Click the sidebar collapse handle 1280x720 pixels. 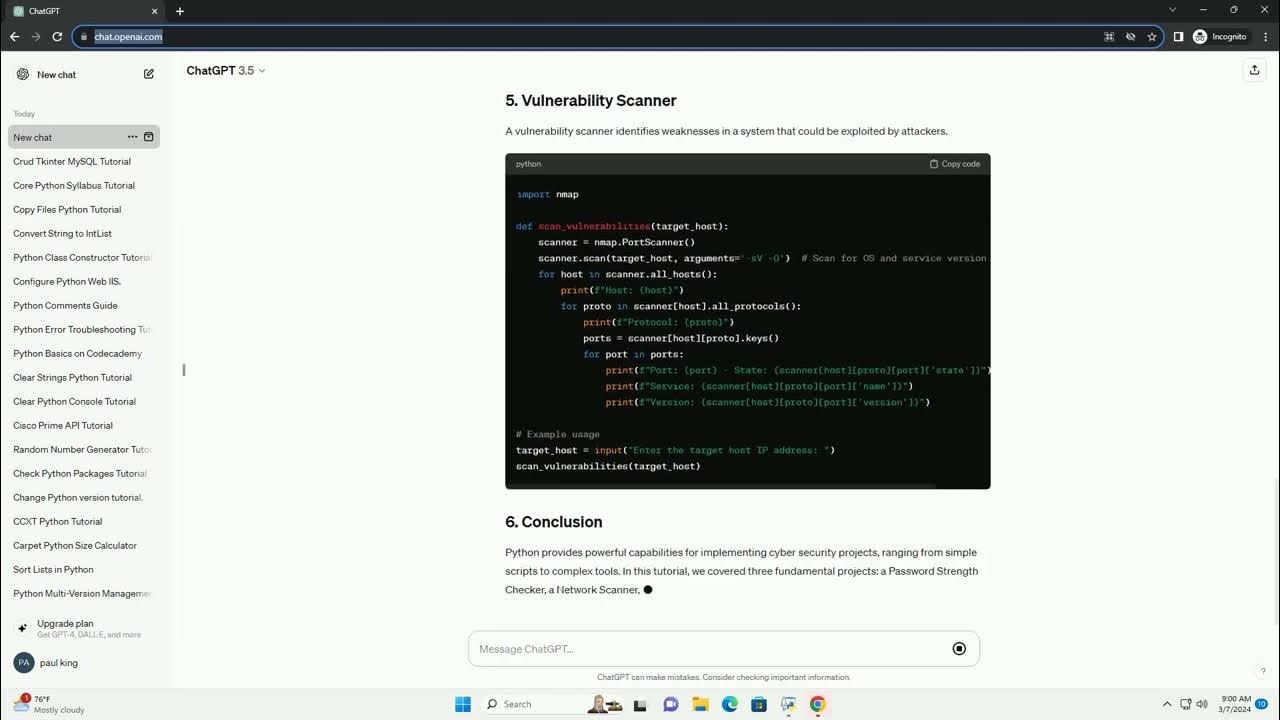[183, 370]
